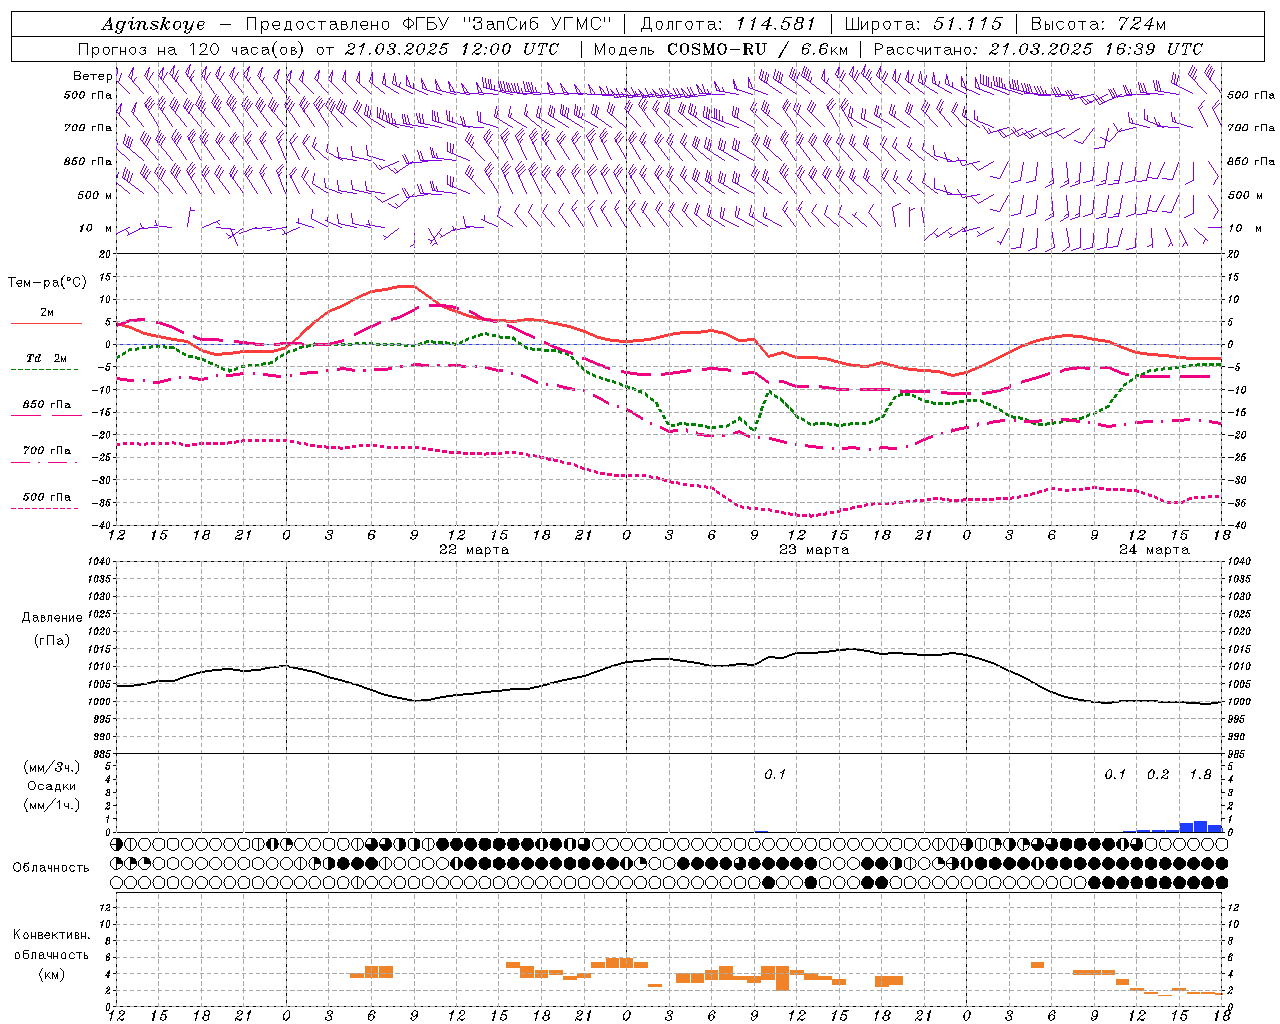This screenshot has height=1024, width=1280.
Task: Click the 1.8 precipitation amount value
Action: [1201, 775]
